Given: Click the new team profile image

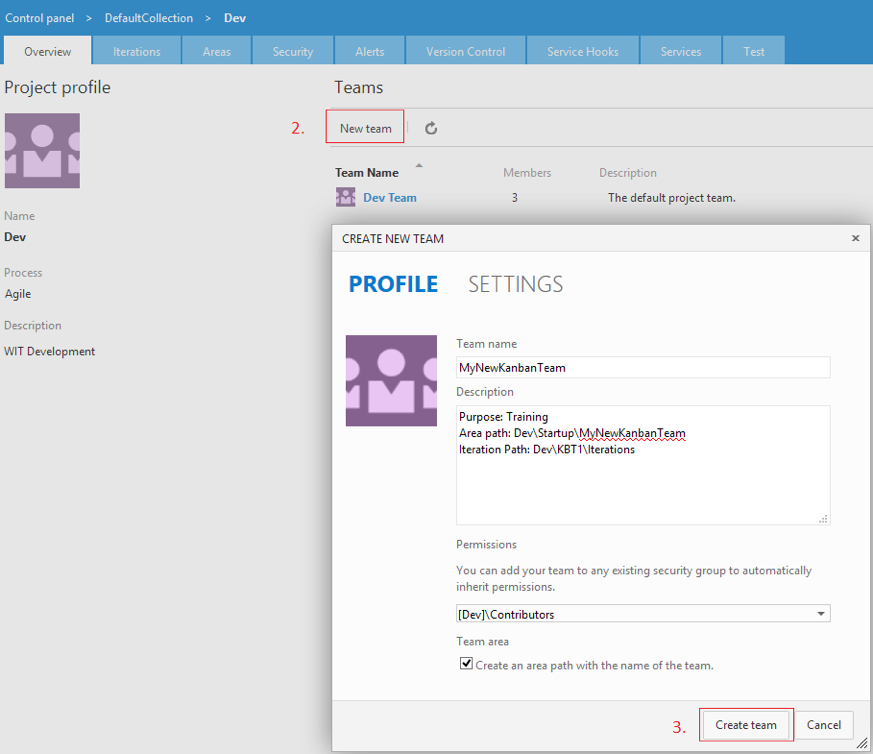Looking at the screenshot, I should coord(391,381).
